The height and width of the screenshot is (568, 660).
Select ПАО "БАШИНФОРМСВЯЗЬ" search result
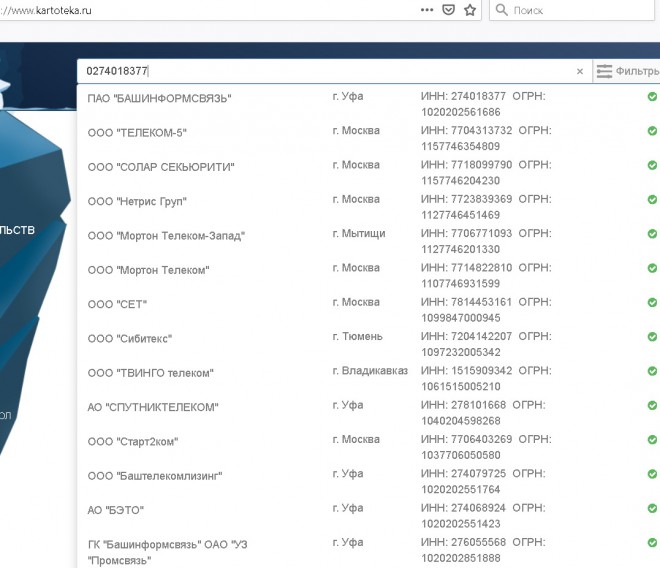(159, 99)
